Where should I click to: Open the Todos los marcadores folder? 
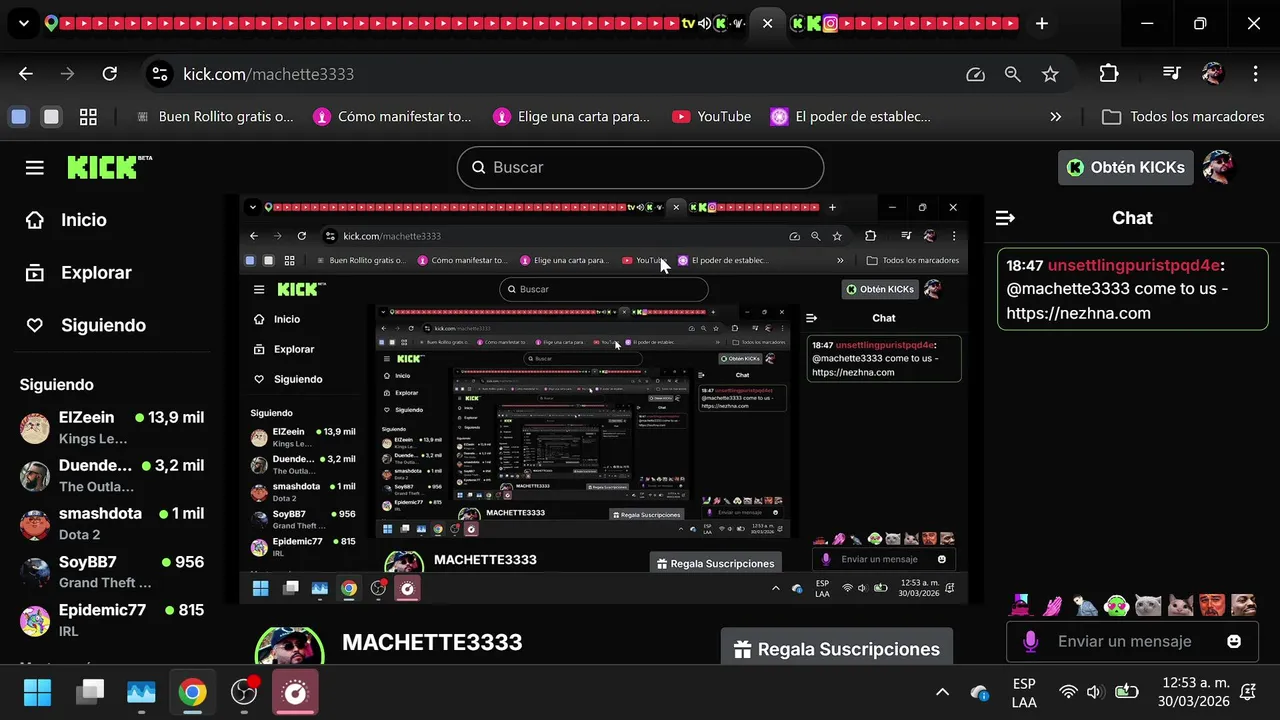pyautogui.click(x=1183, y=117)
